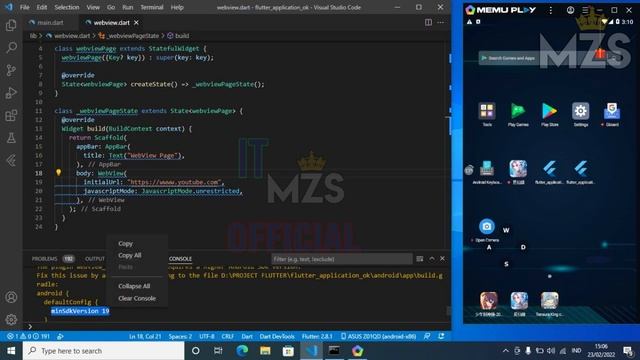Click the Windows Start button

pos(11,351)
